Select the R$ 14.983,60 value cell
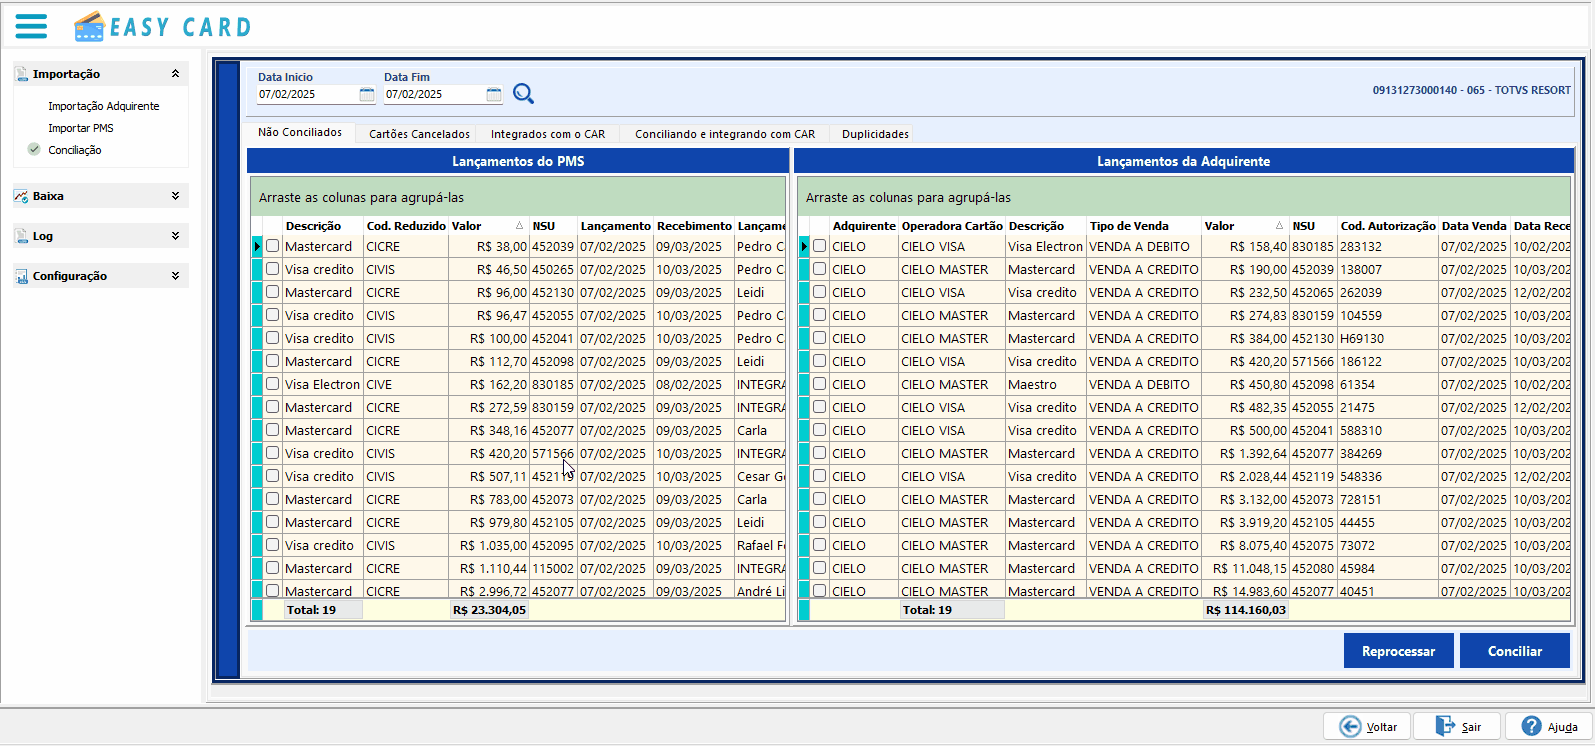1595x746 pixels. click(1245, 591)
